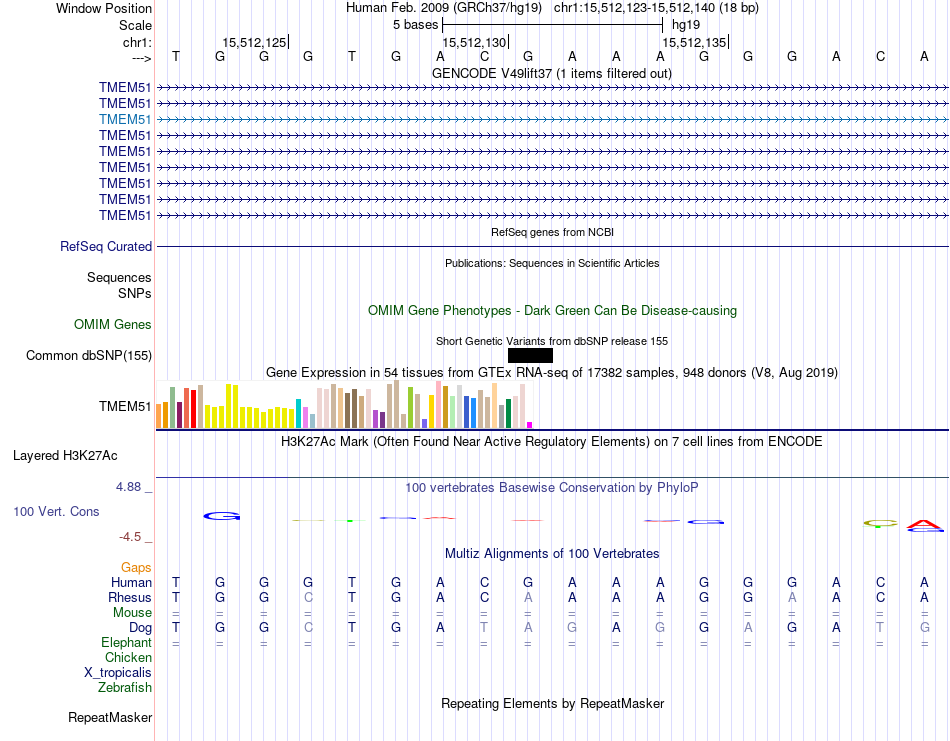
Task: Open OMIM Gene Phenotypes track title
Action: pyautogui.click(x=553, y=310)
